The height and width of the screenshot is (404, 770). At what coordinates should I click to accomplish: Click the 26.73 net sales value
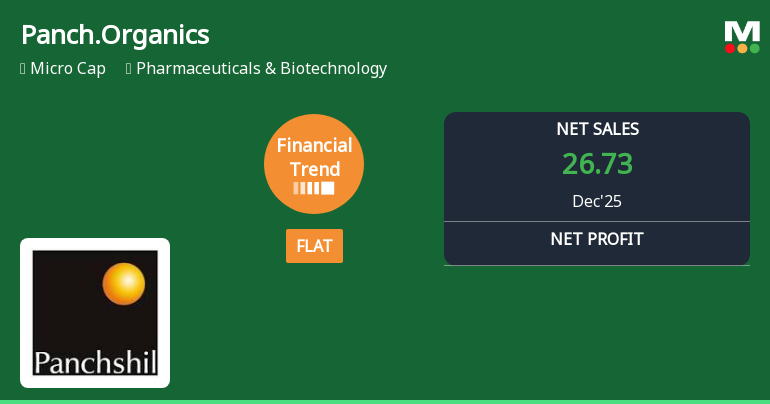(x=597, y=164)
